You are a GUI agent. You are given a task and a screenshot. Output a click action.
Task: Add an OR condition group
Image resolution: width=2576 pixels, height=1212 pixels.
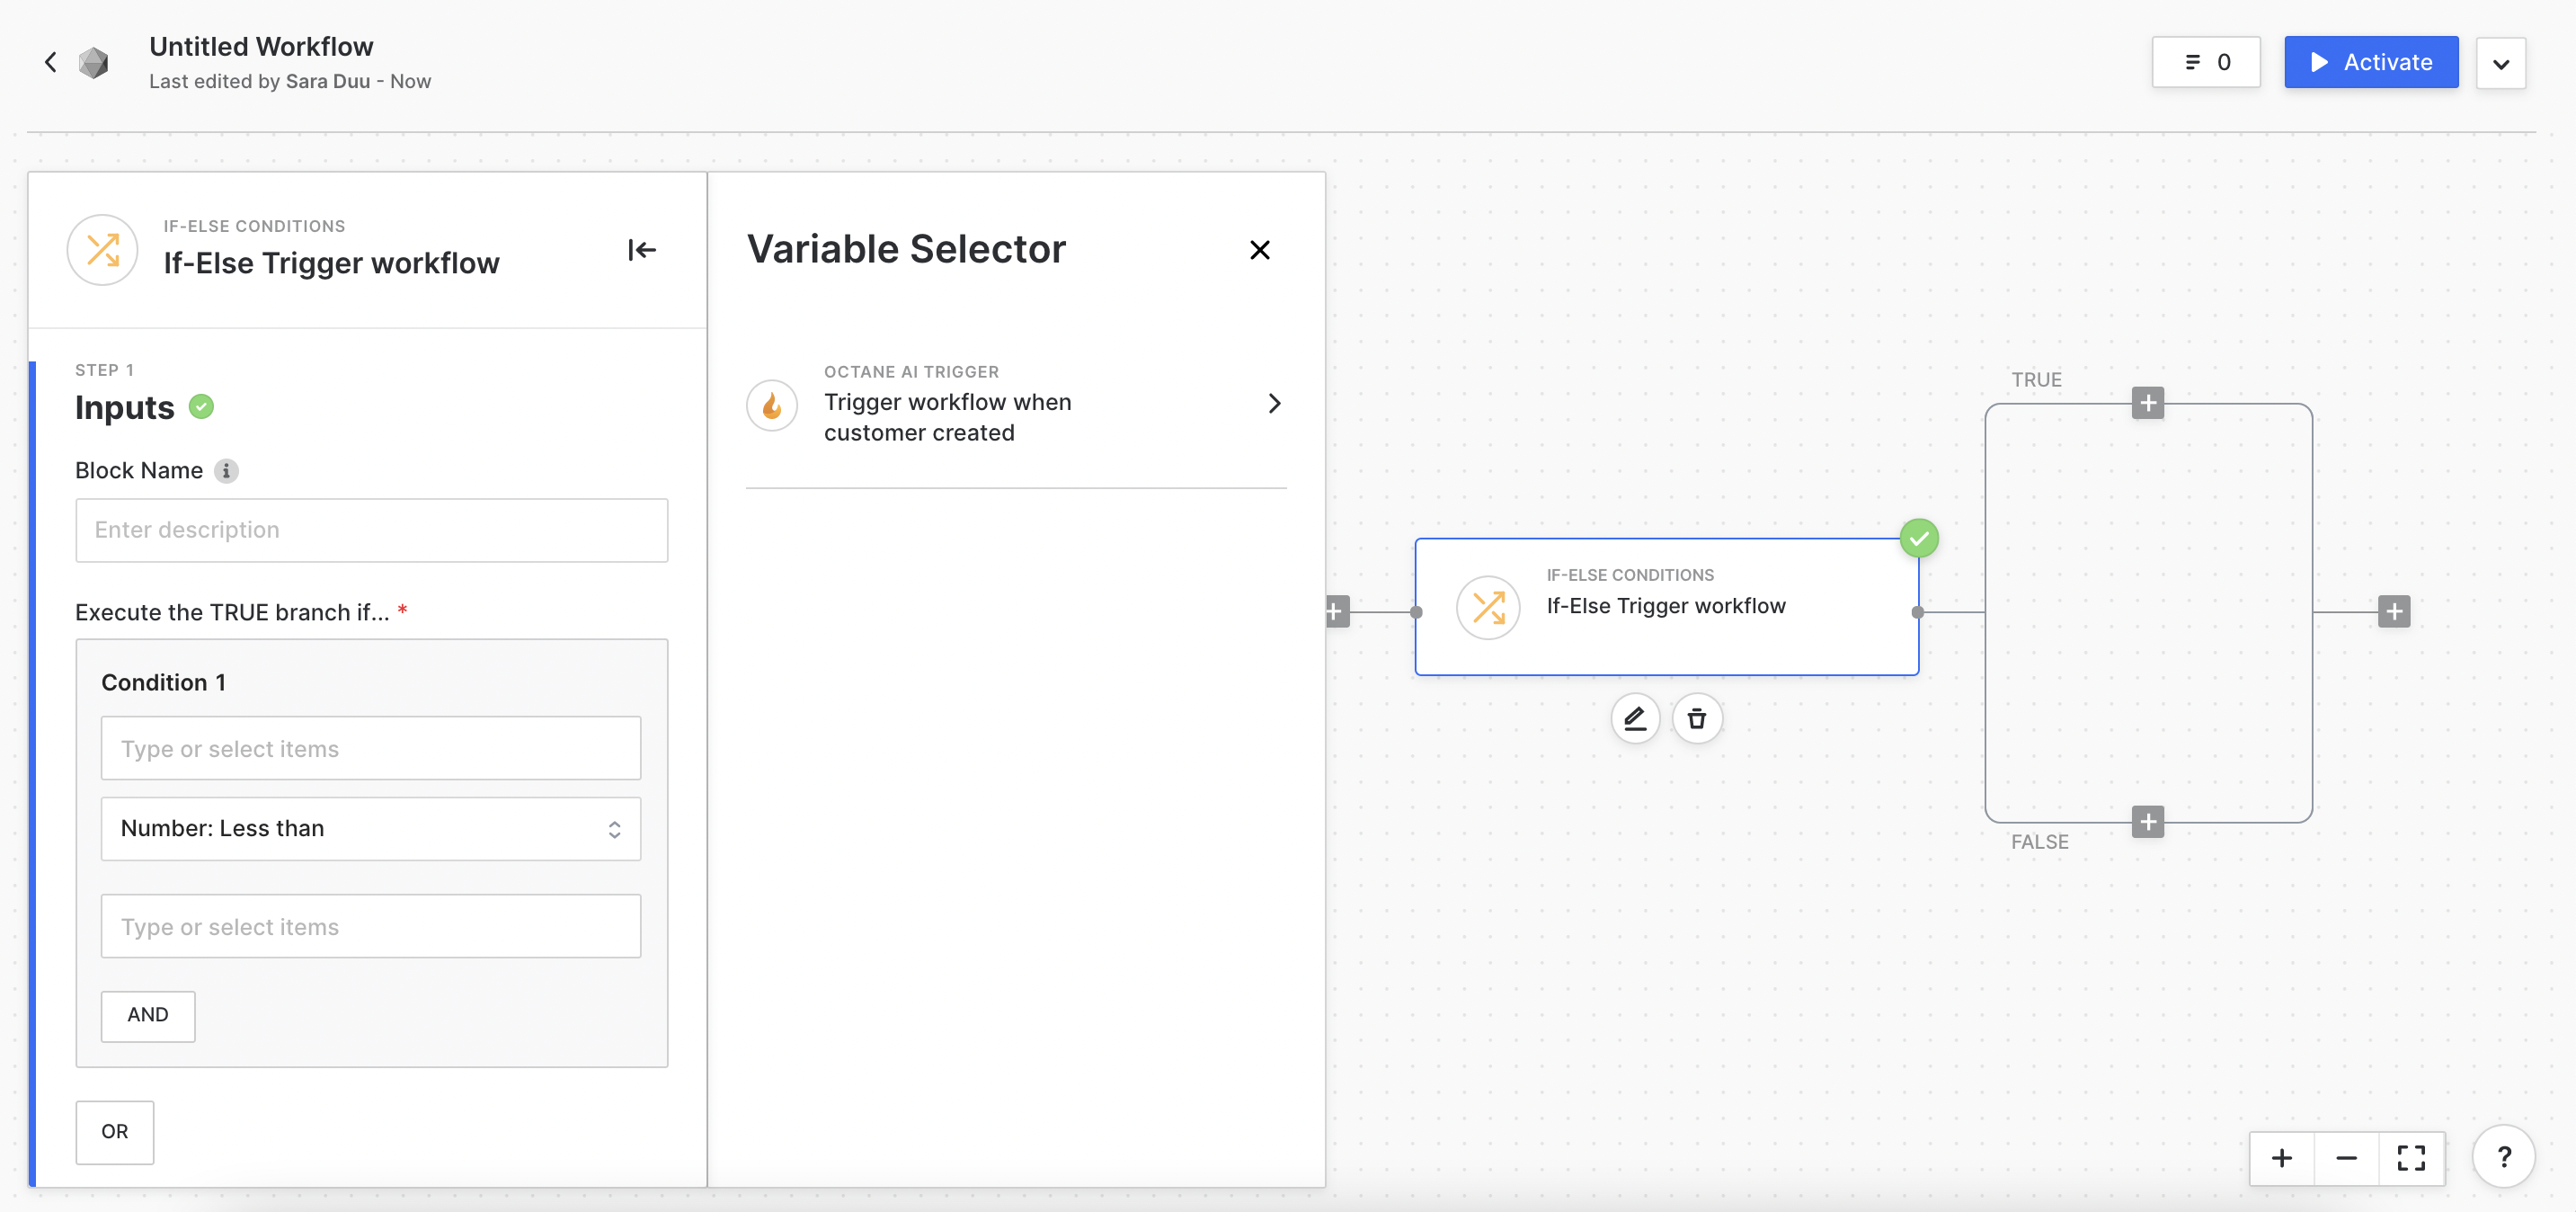pyautogui.click(x=115, y=1131)
